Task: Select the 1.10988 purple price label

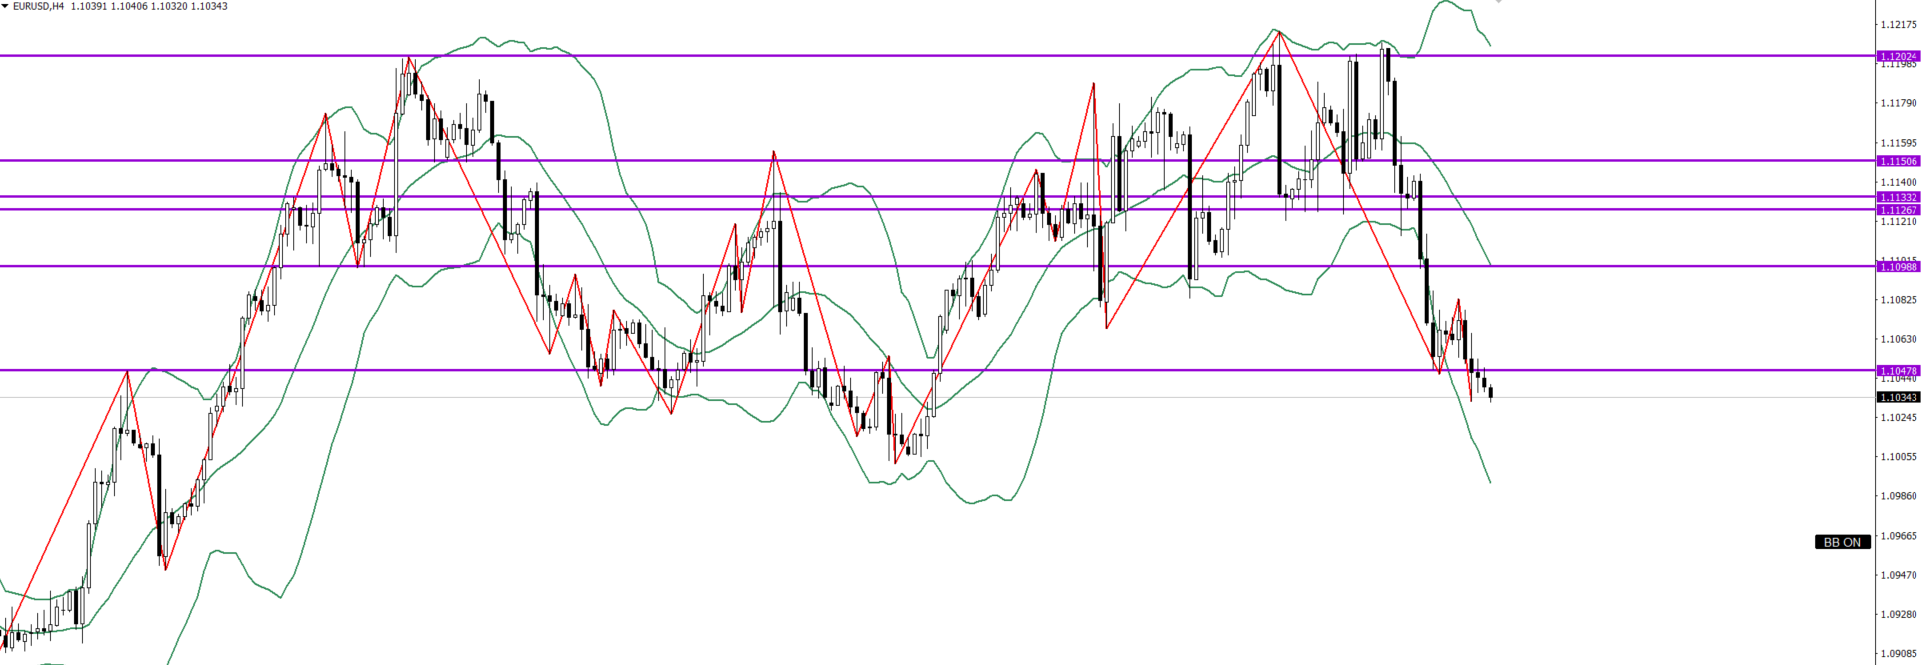Action: click(1898, 267)
